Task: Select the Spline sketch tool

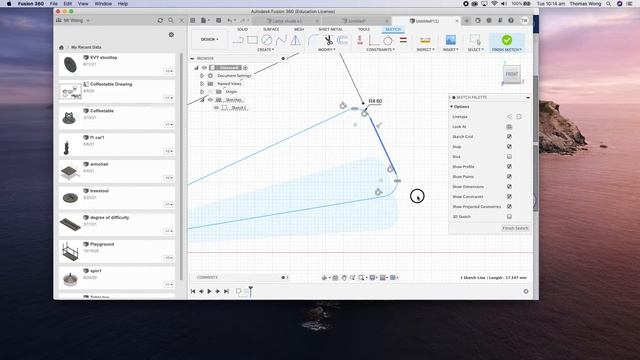Action: [281, 40]
